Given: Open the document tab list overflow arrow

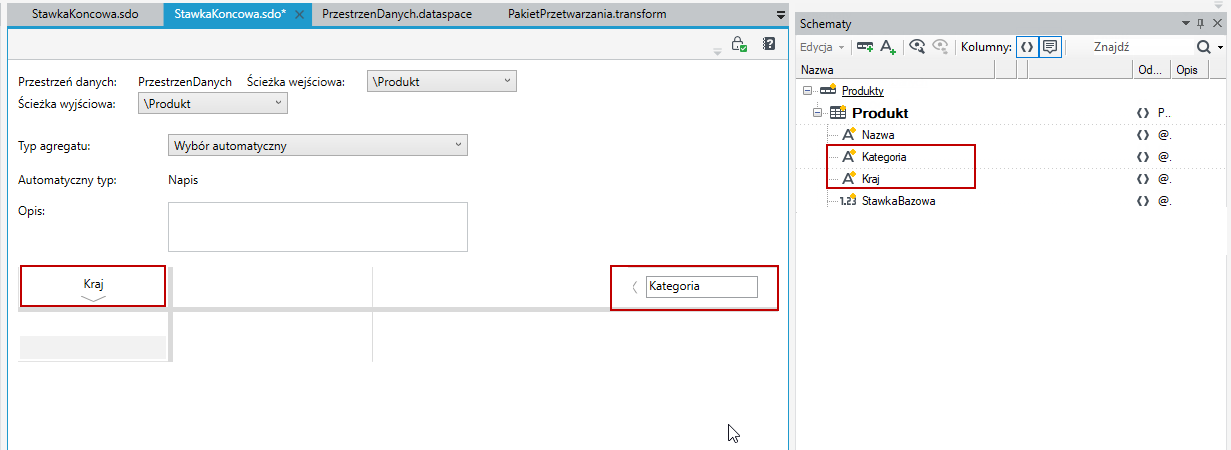Looking at the screenshot, I should pyautogui.click(x=781, y=15).
